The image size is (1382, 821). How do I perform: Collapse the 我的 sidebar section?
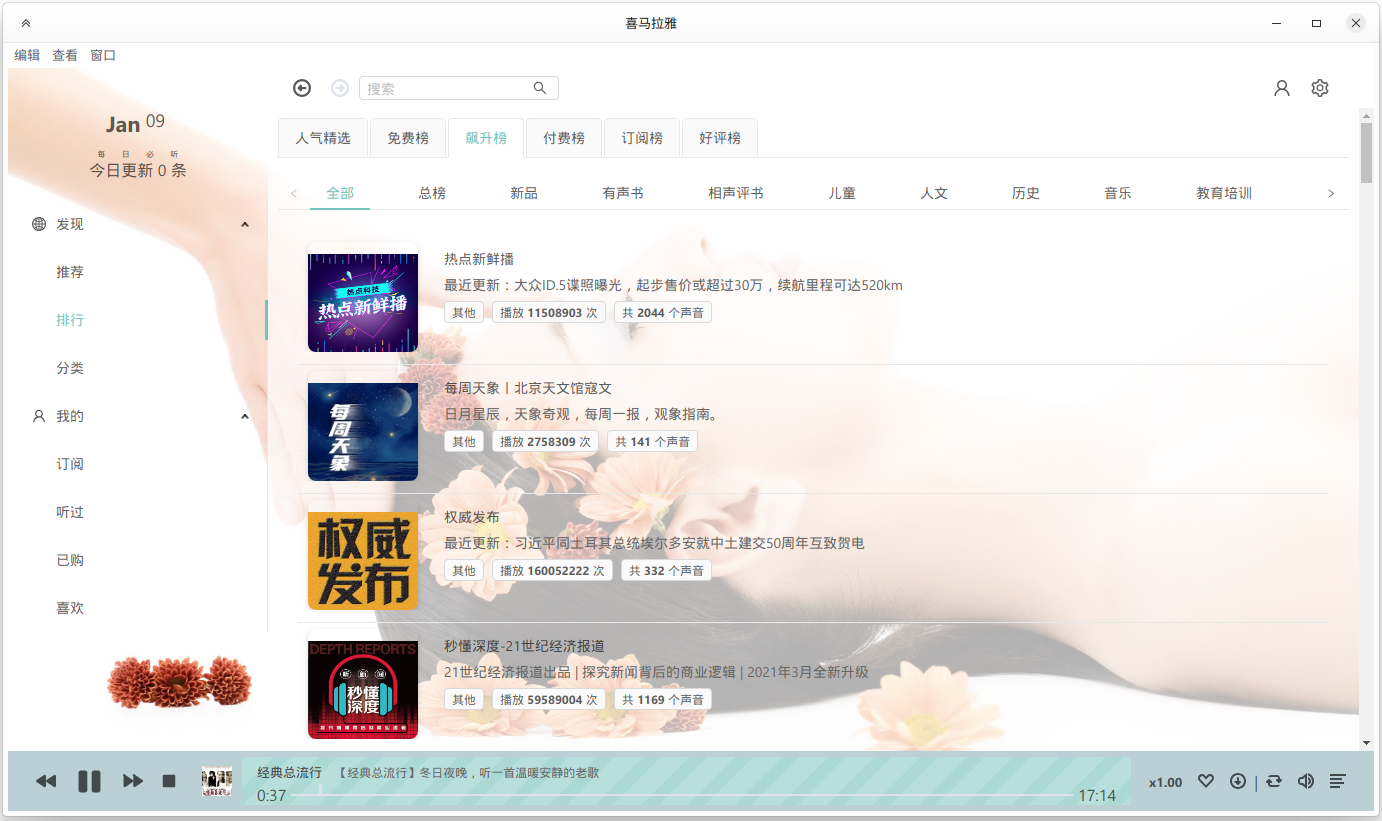pos(244,416)
